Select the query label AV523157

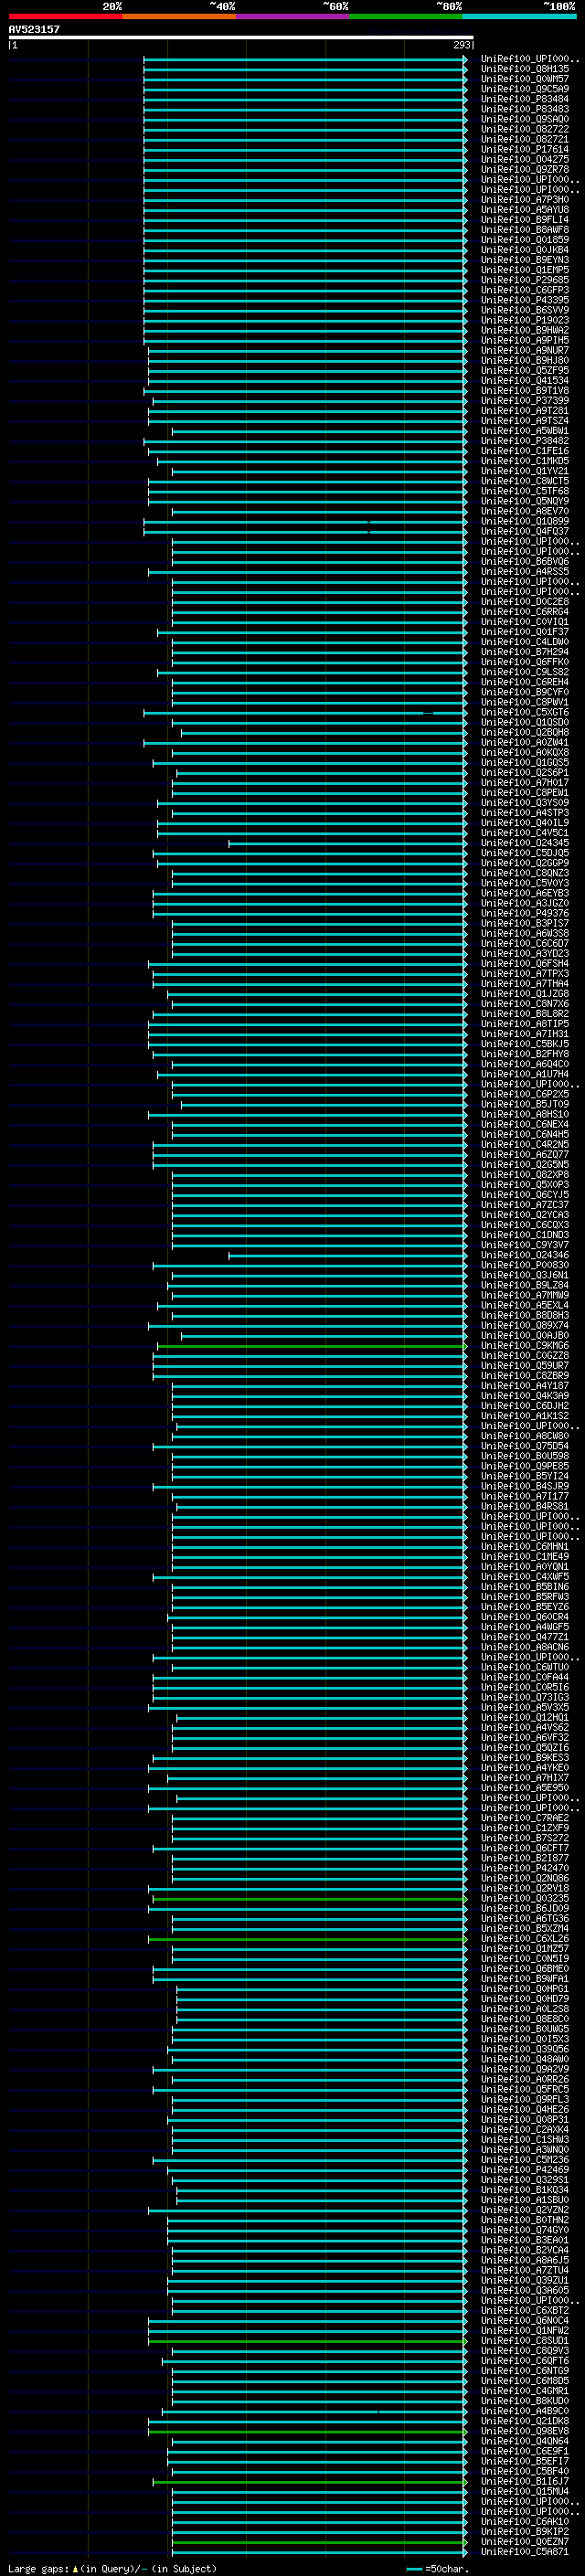(34, 29)
